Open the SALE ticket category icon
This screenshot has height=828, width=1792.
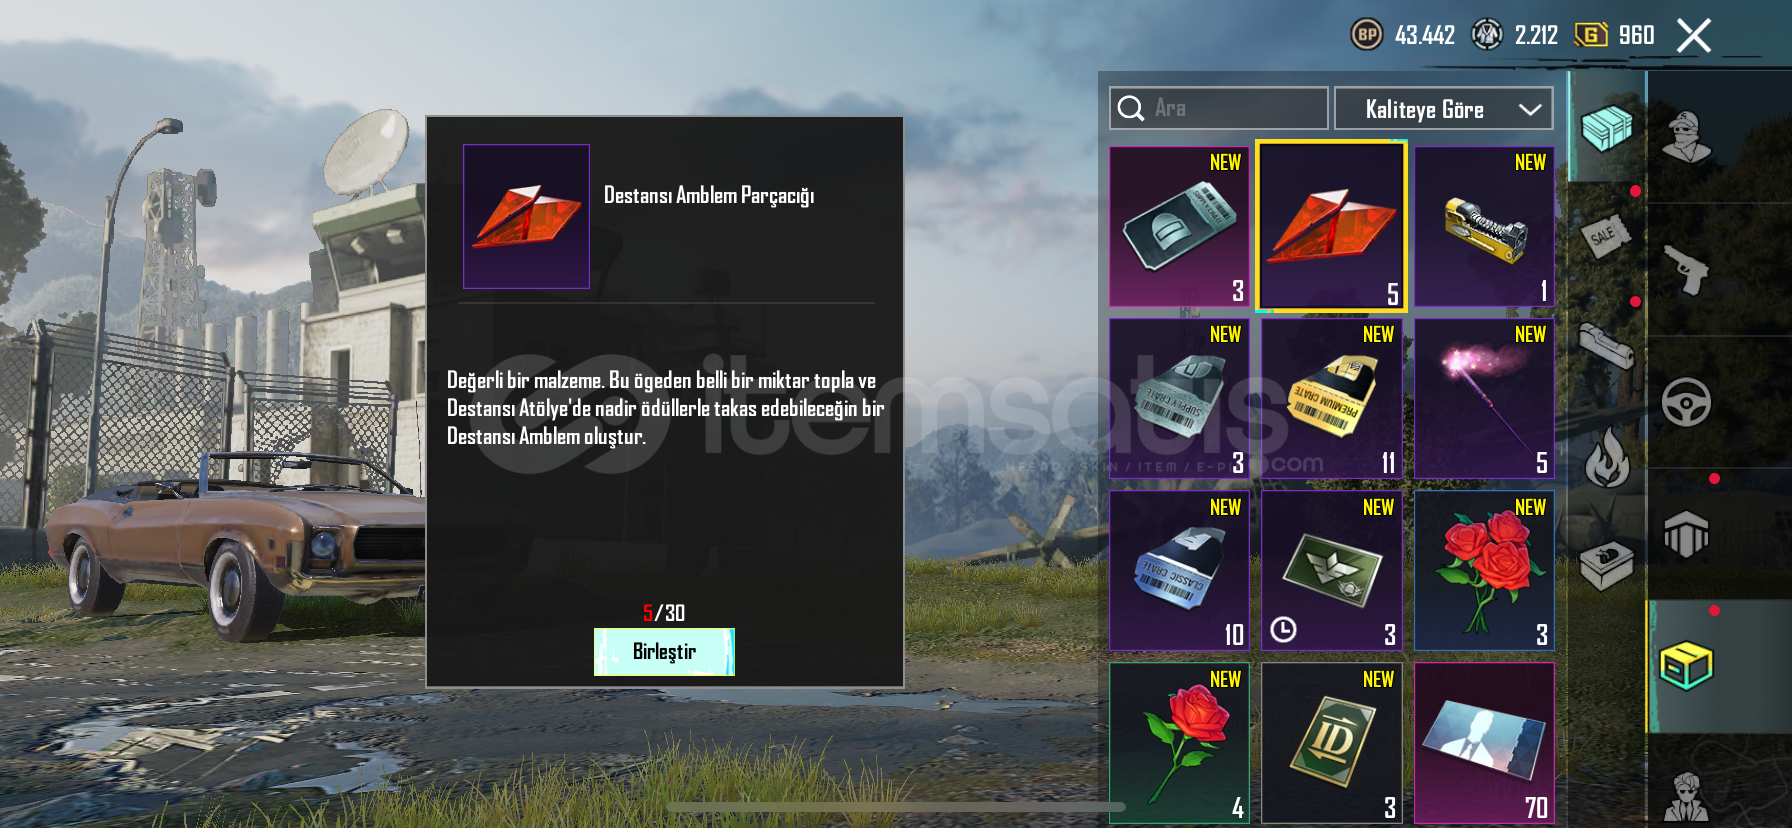tap(1606, 237)
